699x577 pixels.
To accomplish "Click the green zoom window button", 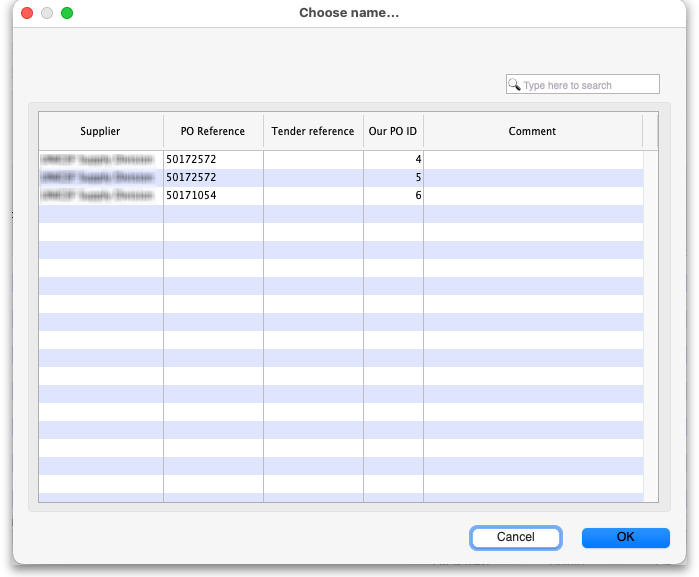I will point(67,13).
